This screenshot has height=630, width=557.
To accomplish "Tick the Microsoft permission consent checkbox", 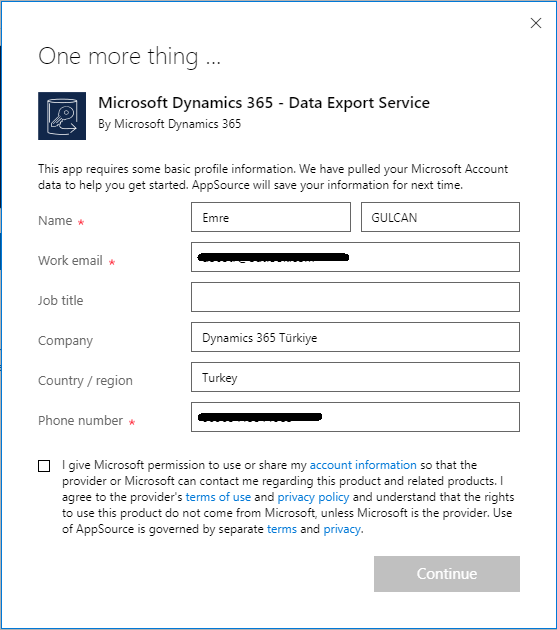I will tap(44, 466).
